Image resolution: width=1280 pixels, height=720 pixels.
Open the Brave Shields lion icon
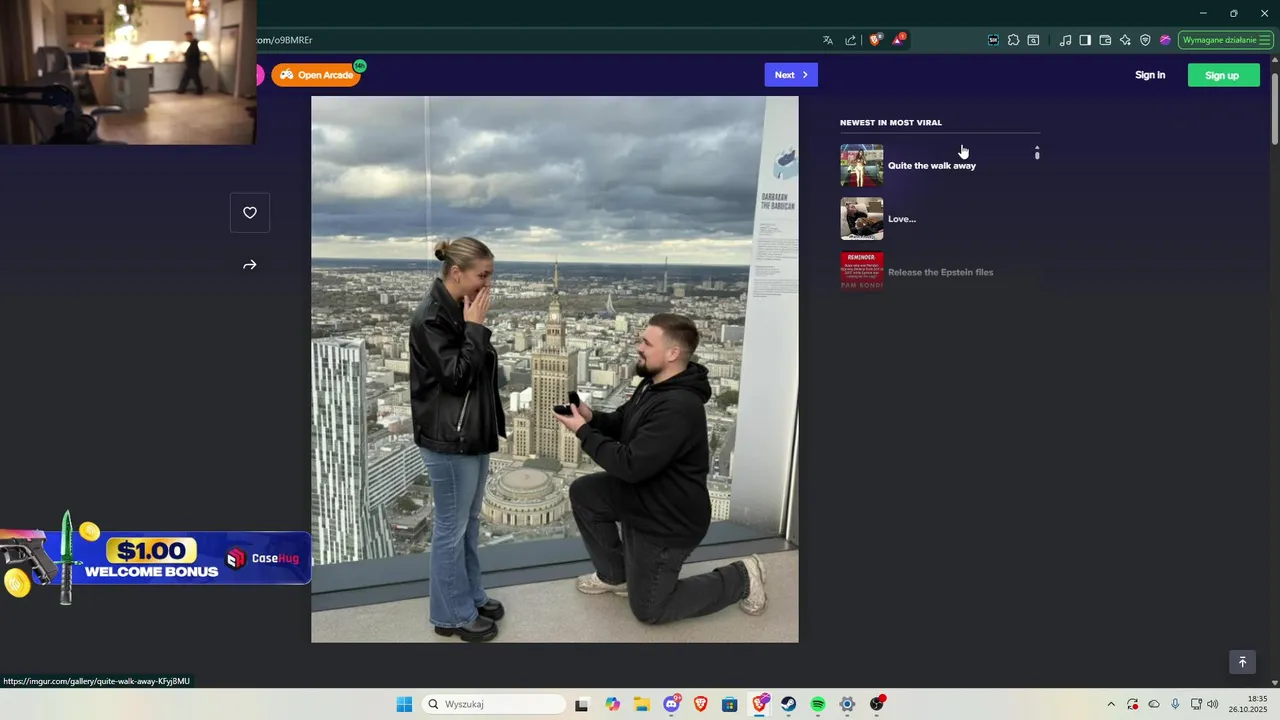(876, 40)
